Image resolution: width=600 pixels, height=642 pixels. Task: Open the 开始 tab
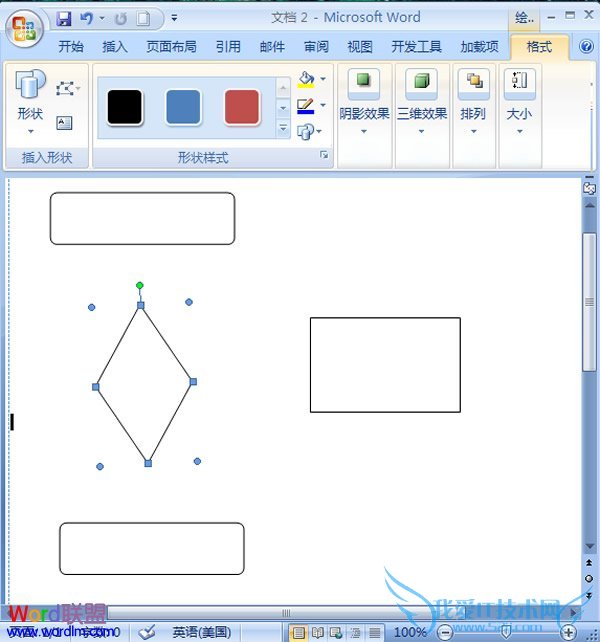click(70, 47)
